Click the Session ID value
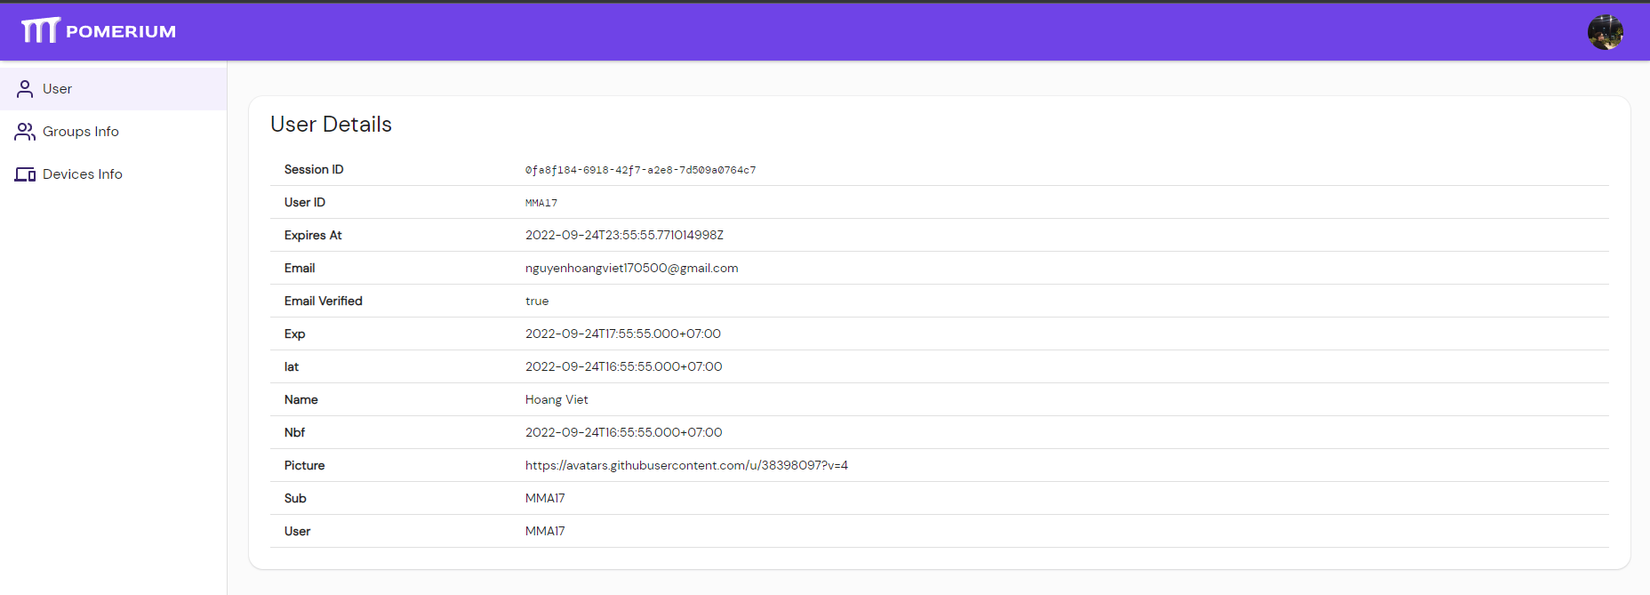The image size is (1650, 595). (640, 170)
